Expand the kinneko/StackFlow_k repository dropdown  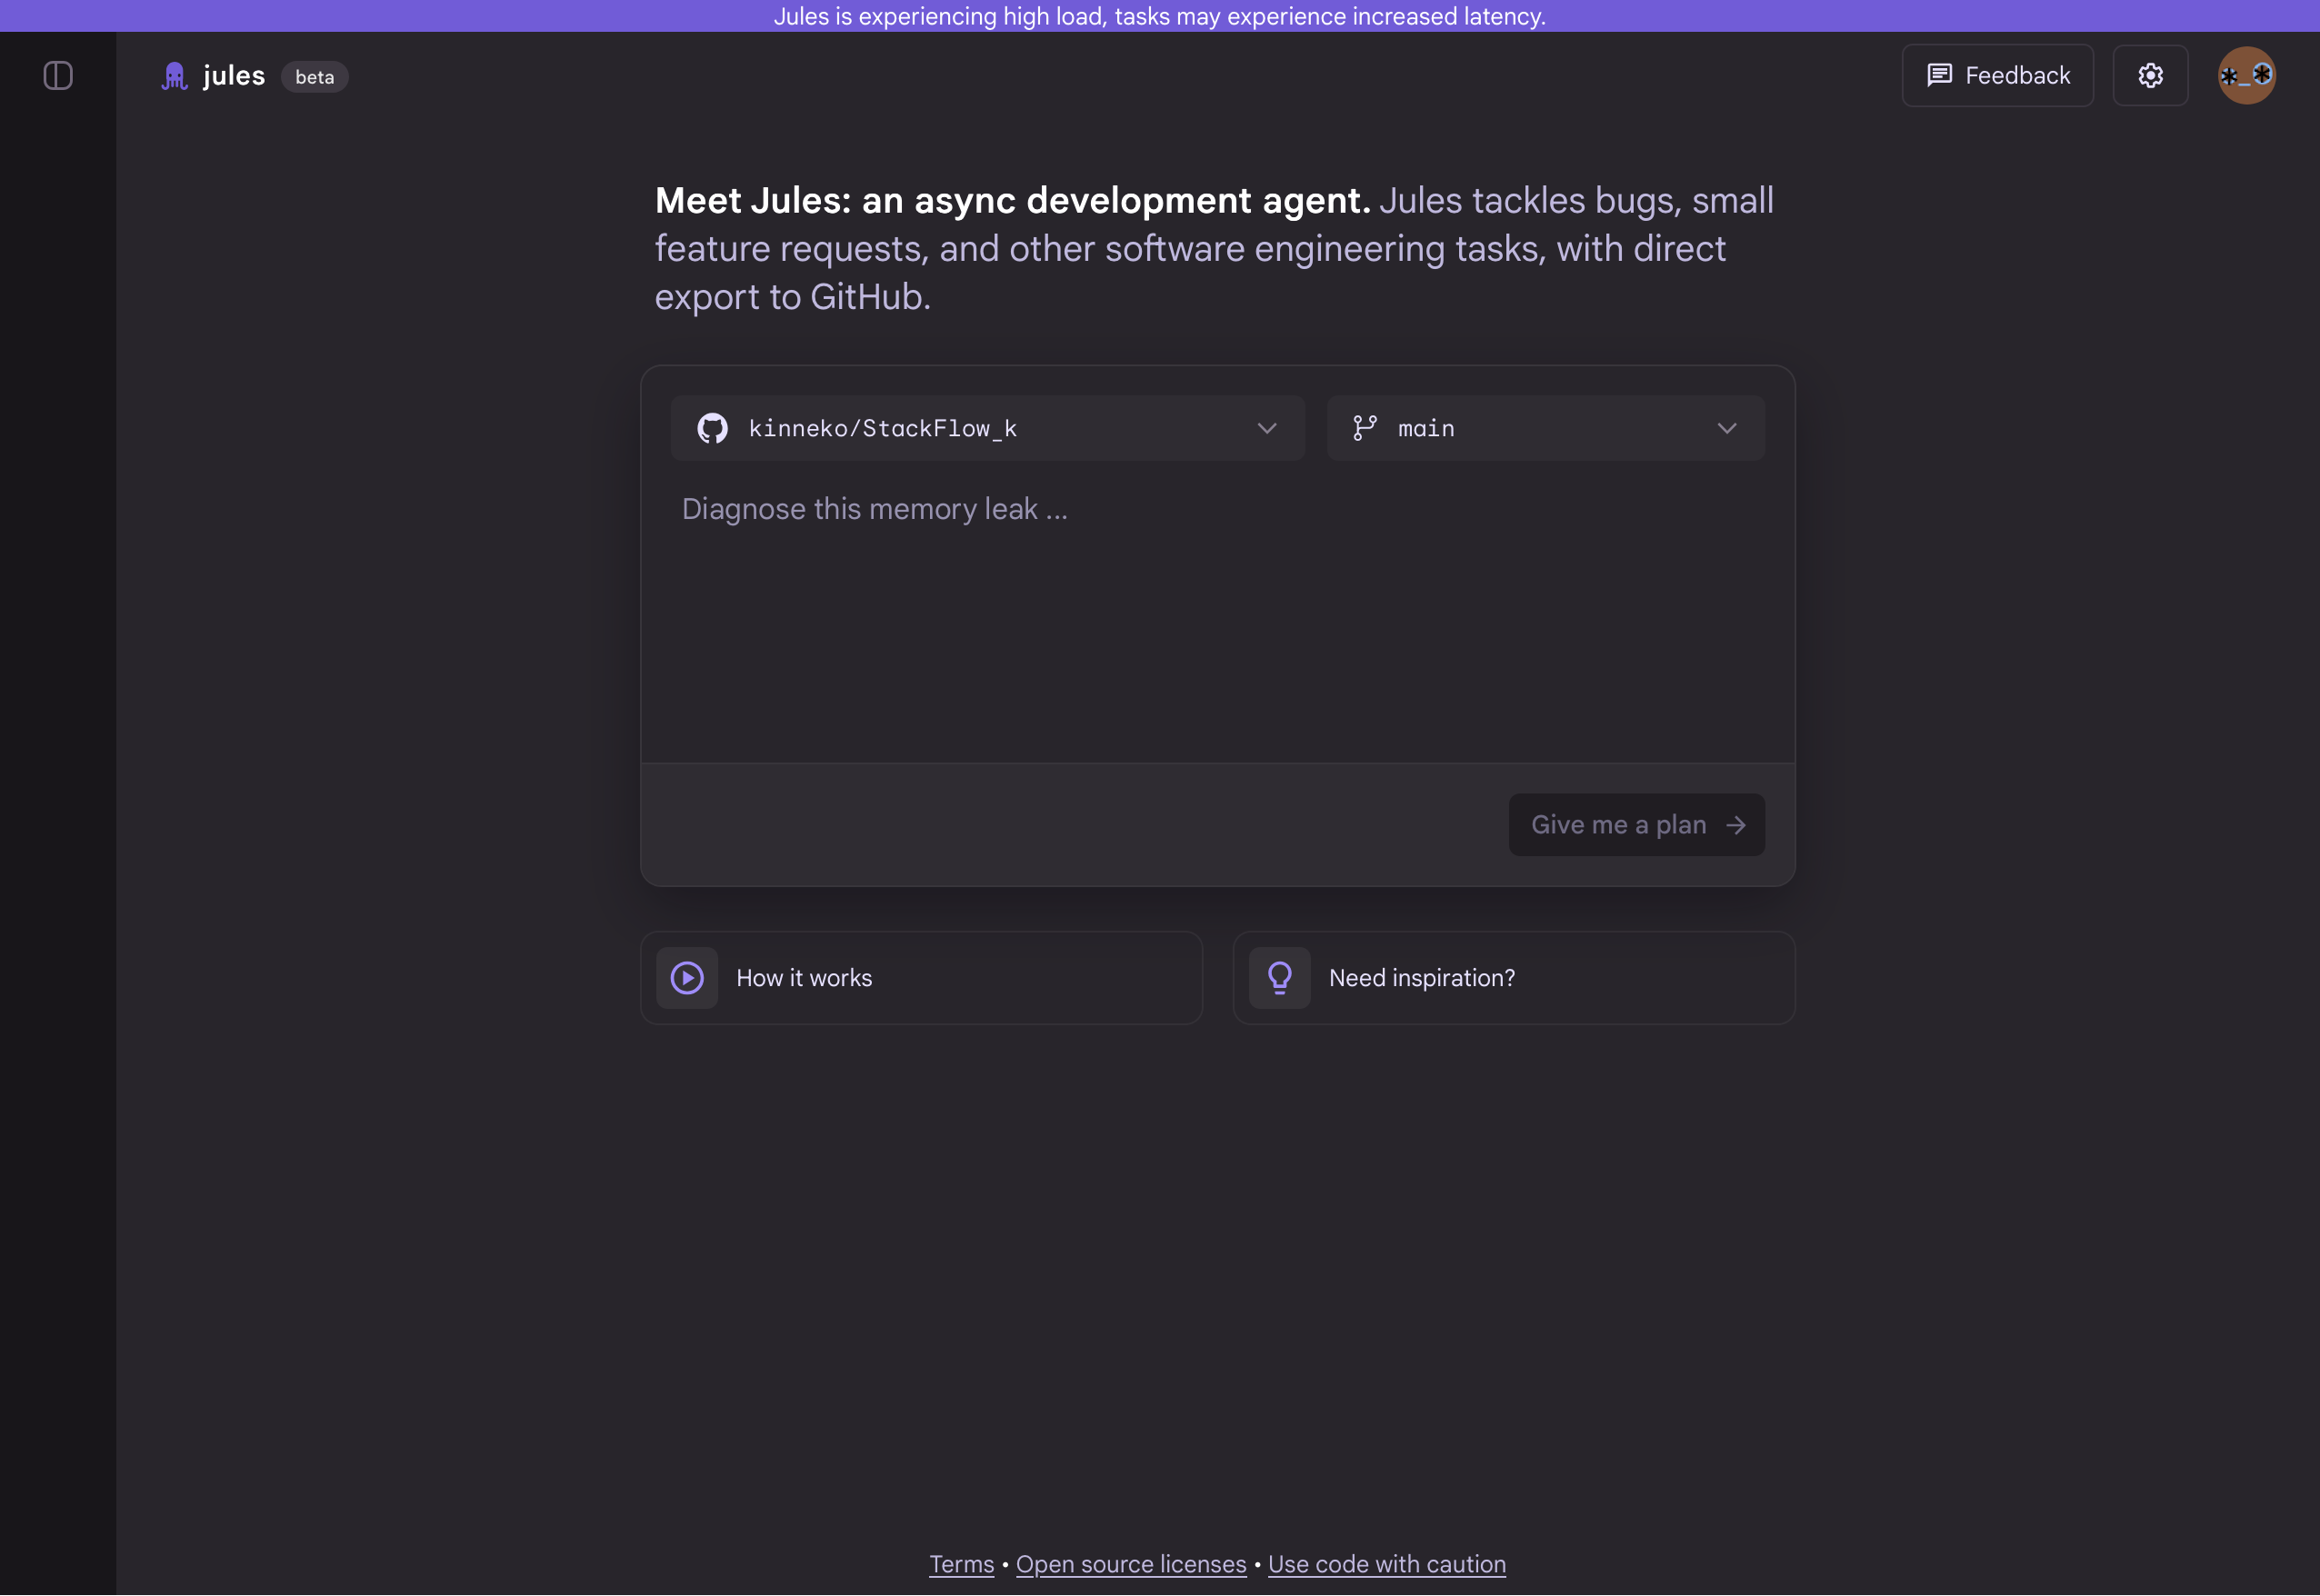987,428
